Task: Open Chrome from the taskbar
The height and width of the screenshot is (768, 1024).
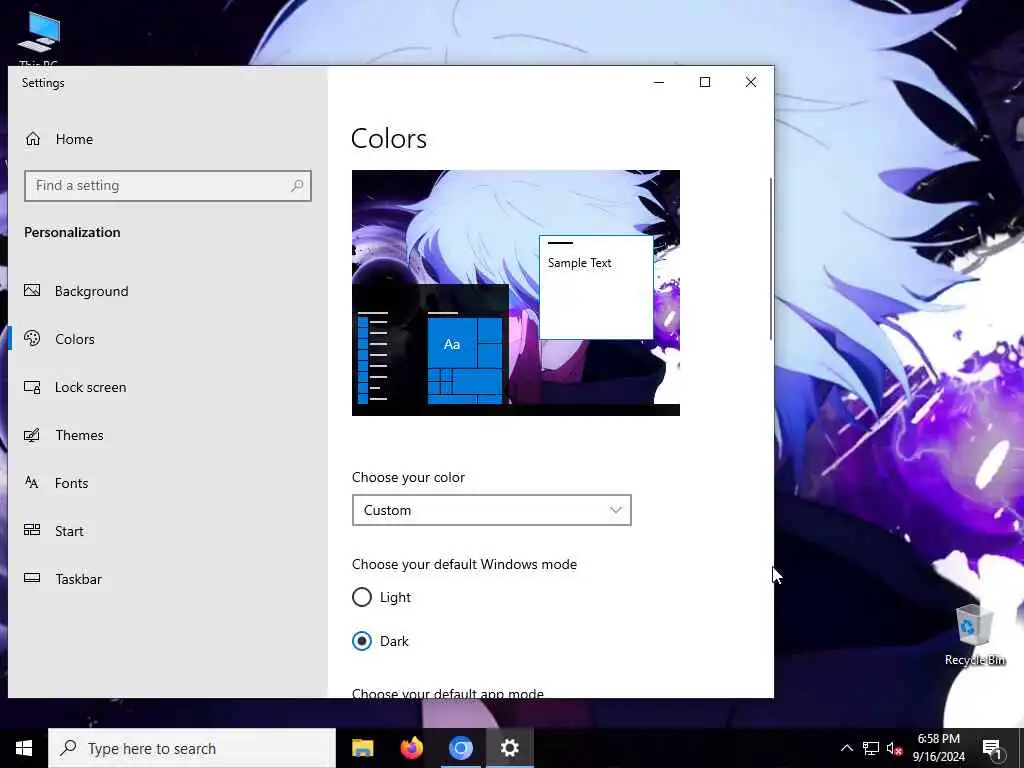Action: point(460,748)
